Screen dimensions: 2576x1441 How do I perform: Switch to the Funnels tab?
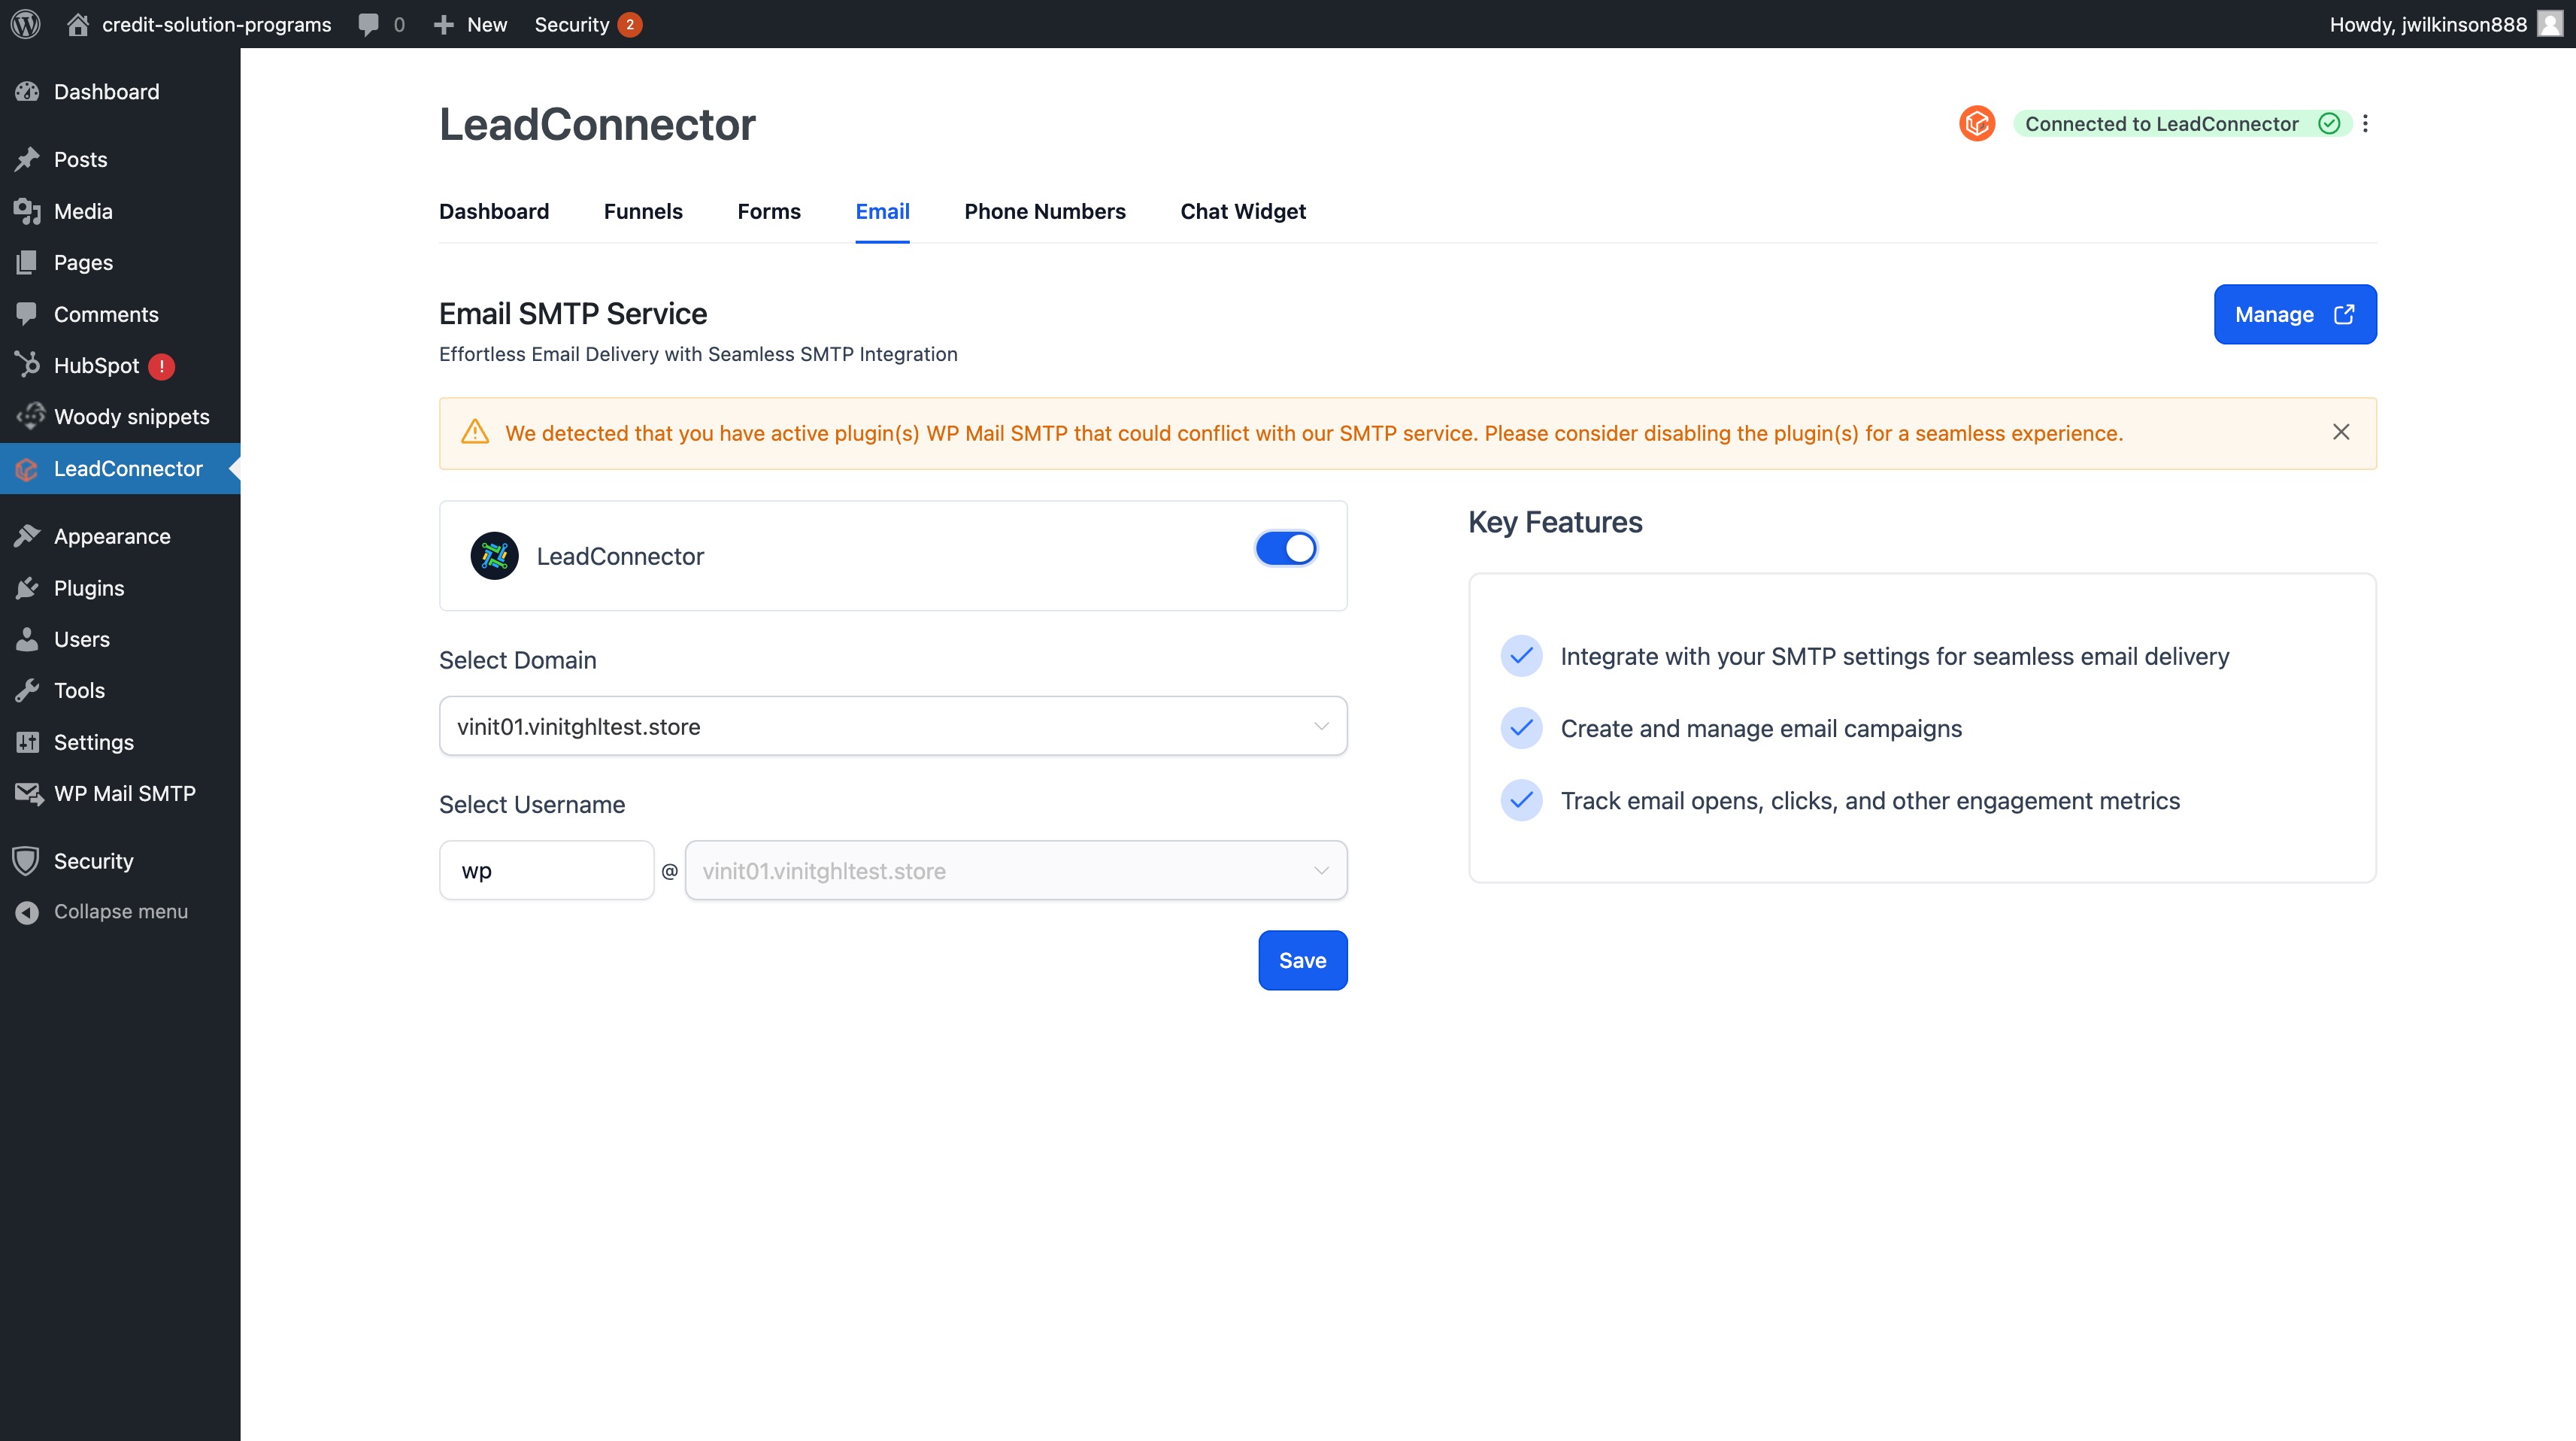pyautogui.click(x=643, y=211)
